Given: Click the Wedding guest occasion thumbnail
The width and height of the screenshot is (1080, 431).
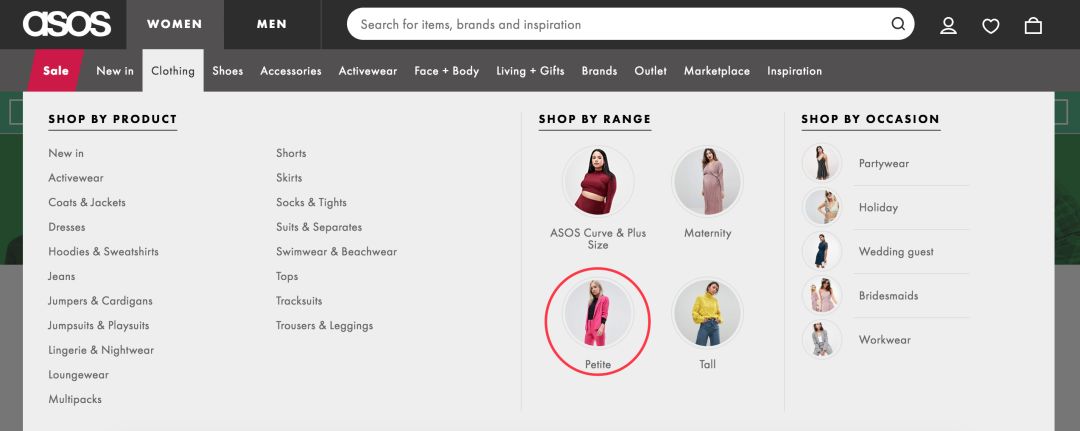Looking at the screenshot, I should [822, 251].
